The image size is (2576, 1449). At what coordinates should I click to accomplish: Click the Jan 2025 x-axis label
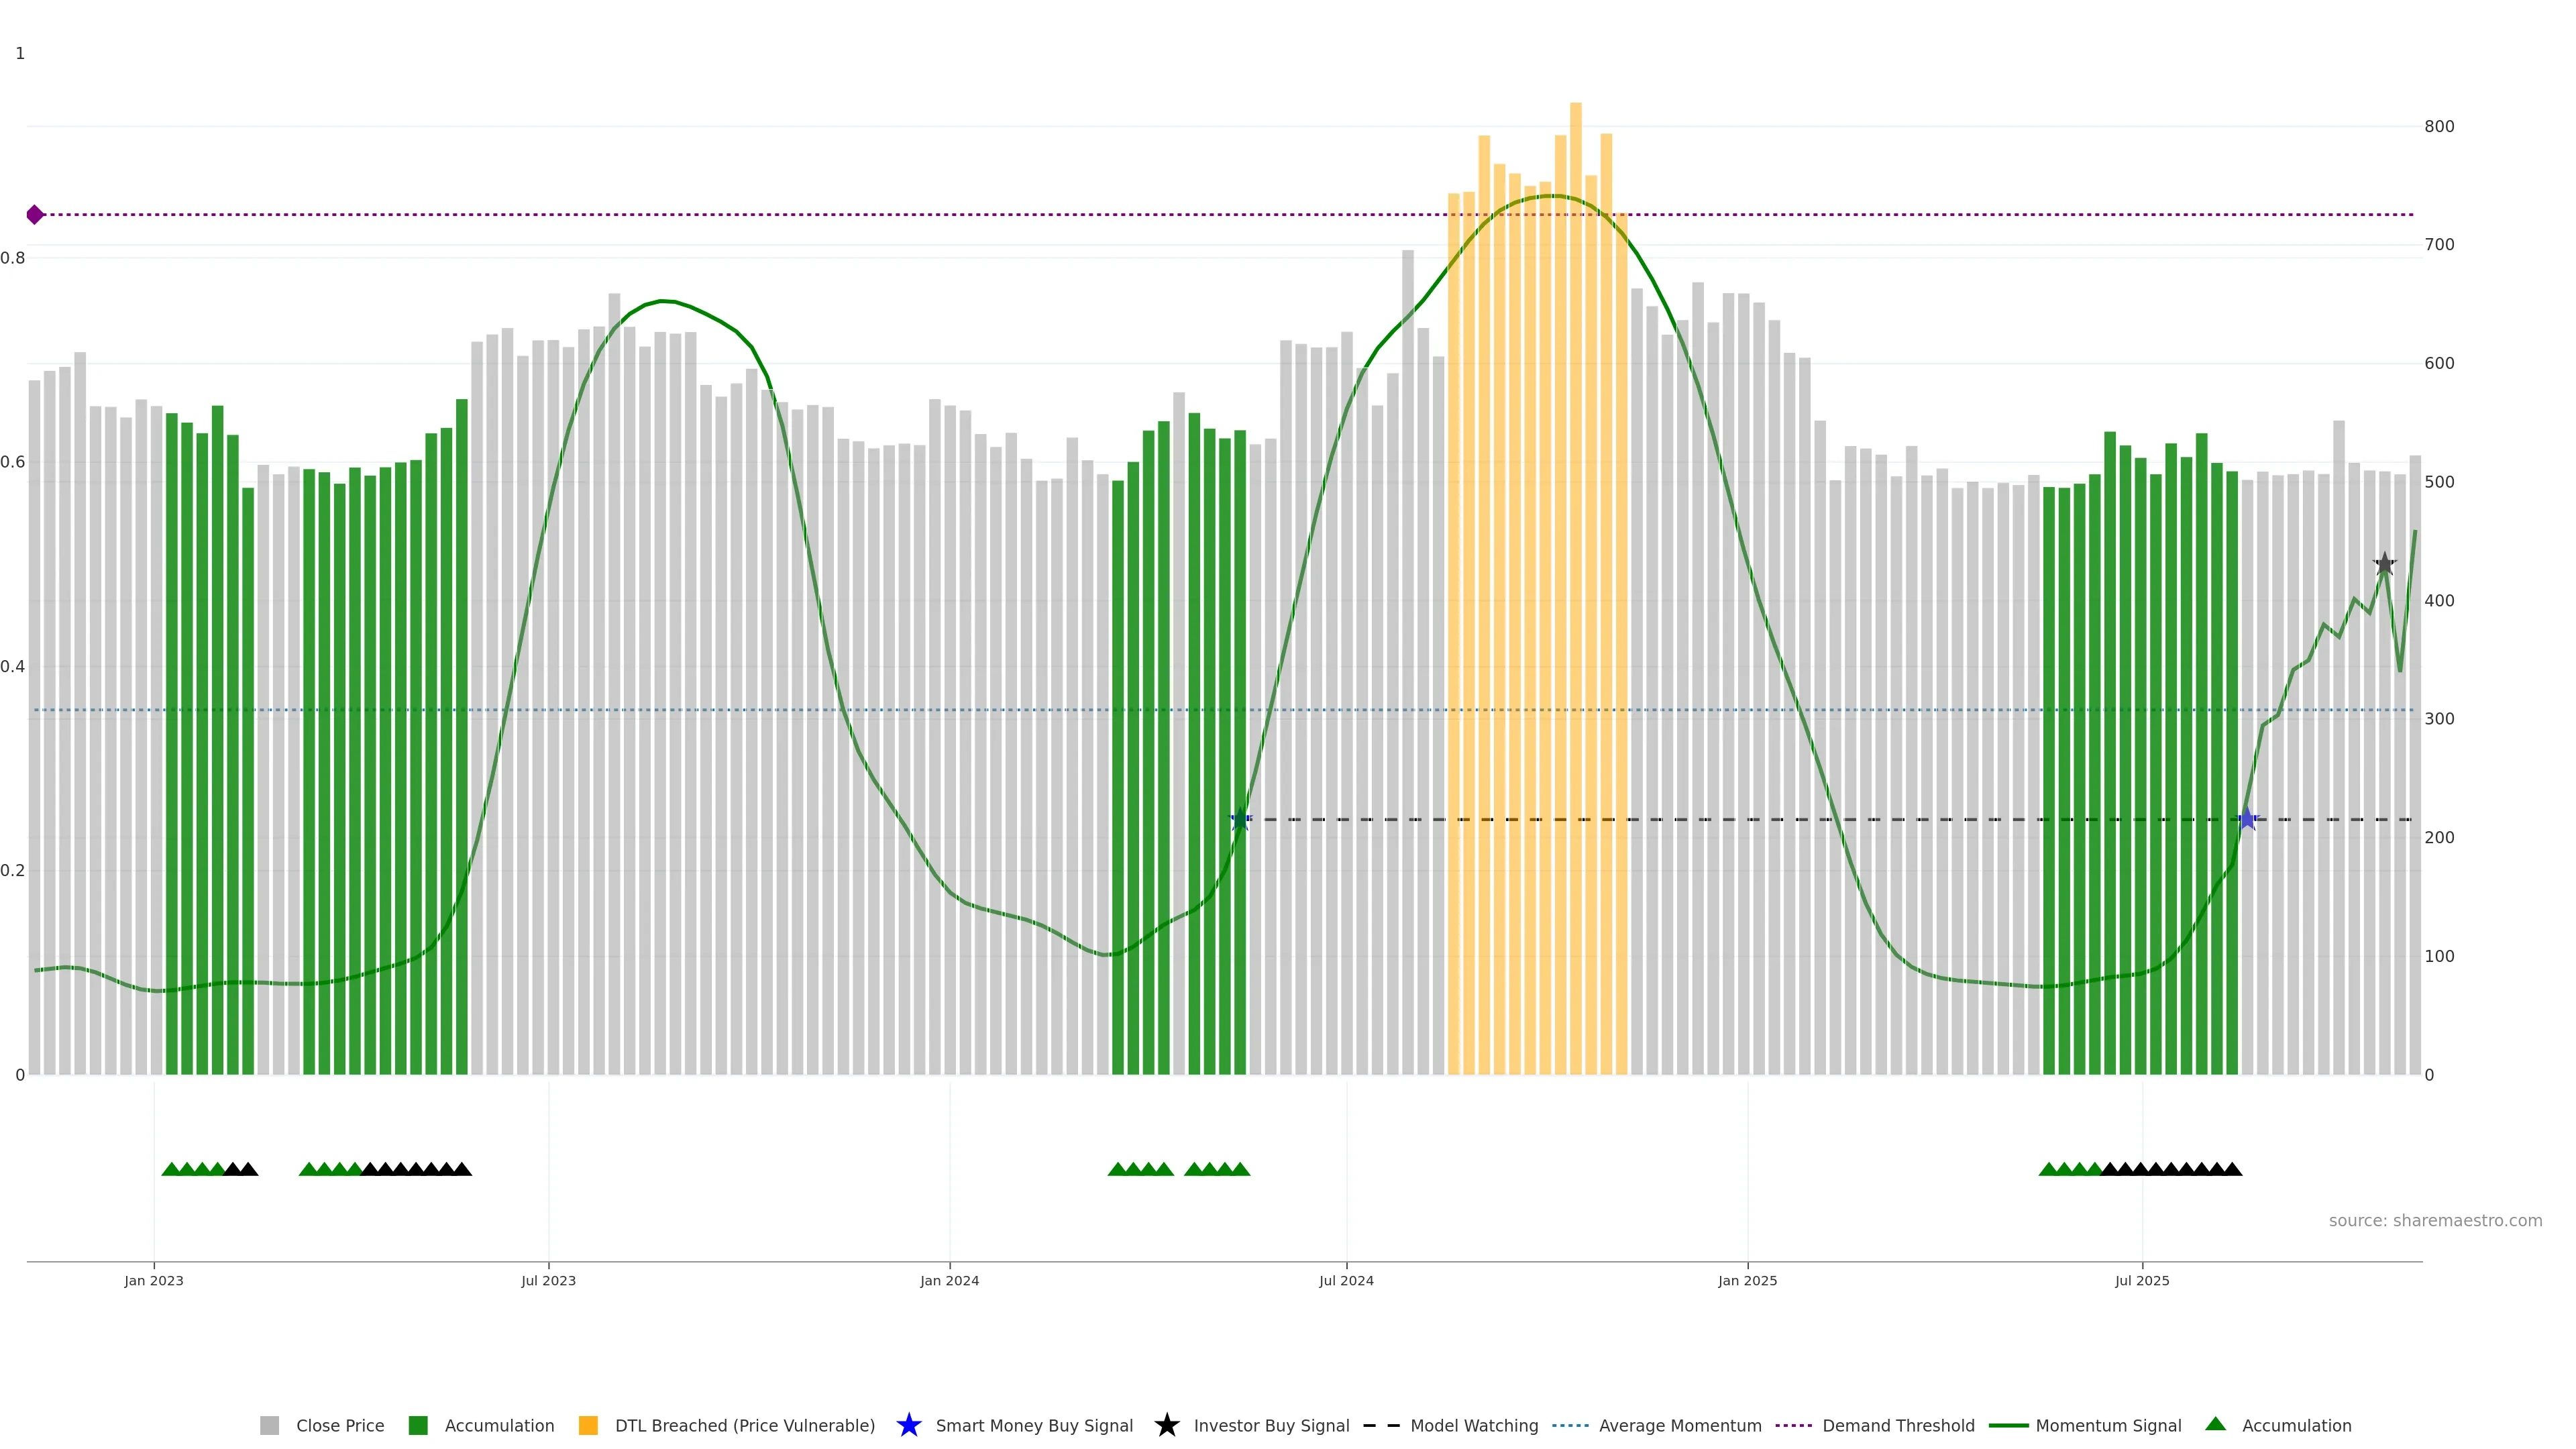click(1747, 1281)
